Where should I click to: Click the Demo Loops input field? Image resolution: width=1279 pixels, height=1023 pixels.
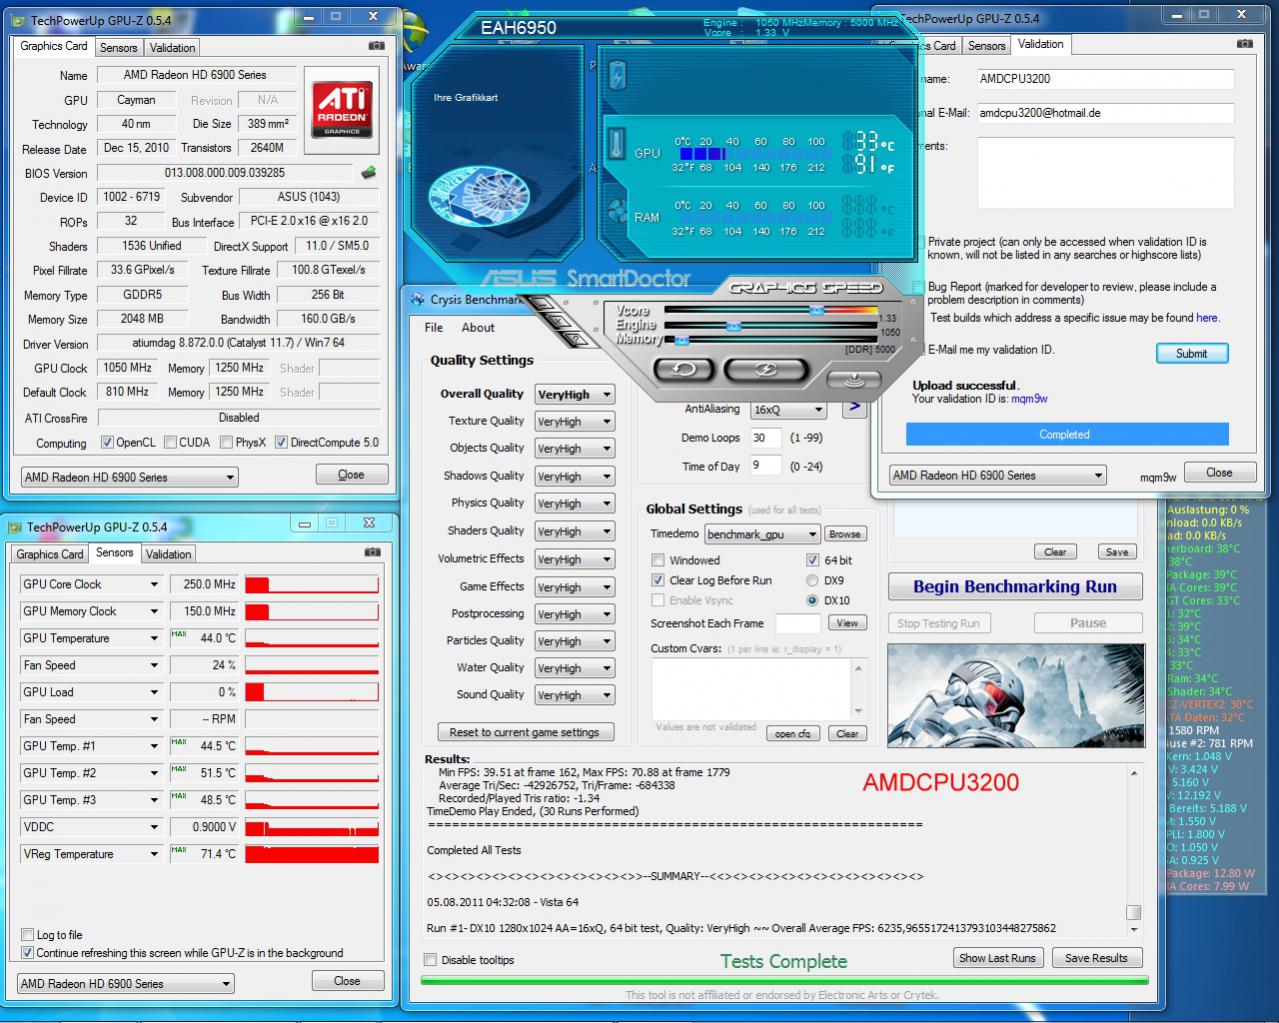tap(765, 438)
